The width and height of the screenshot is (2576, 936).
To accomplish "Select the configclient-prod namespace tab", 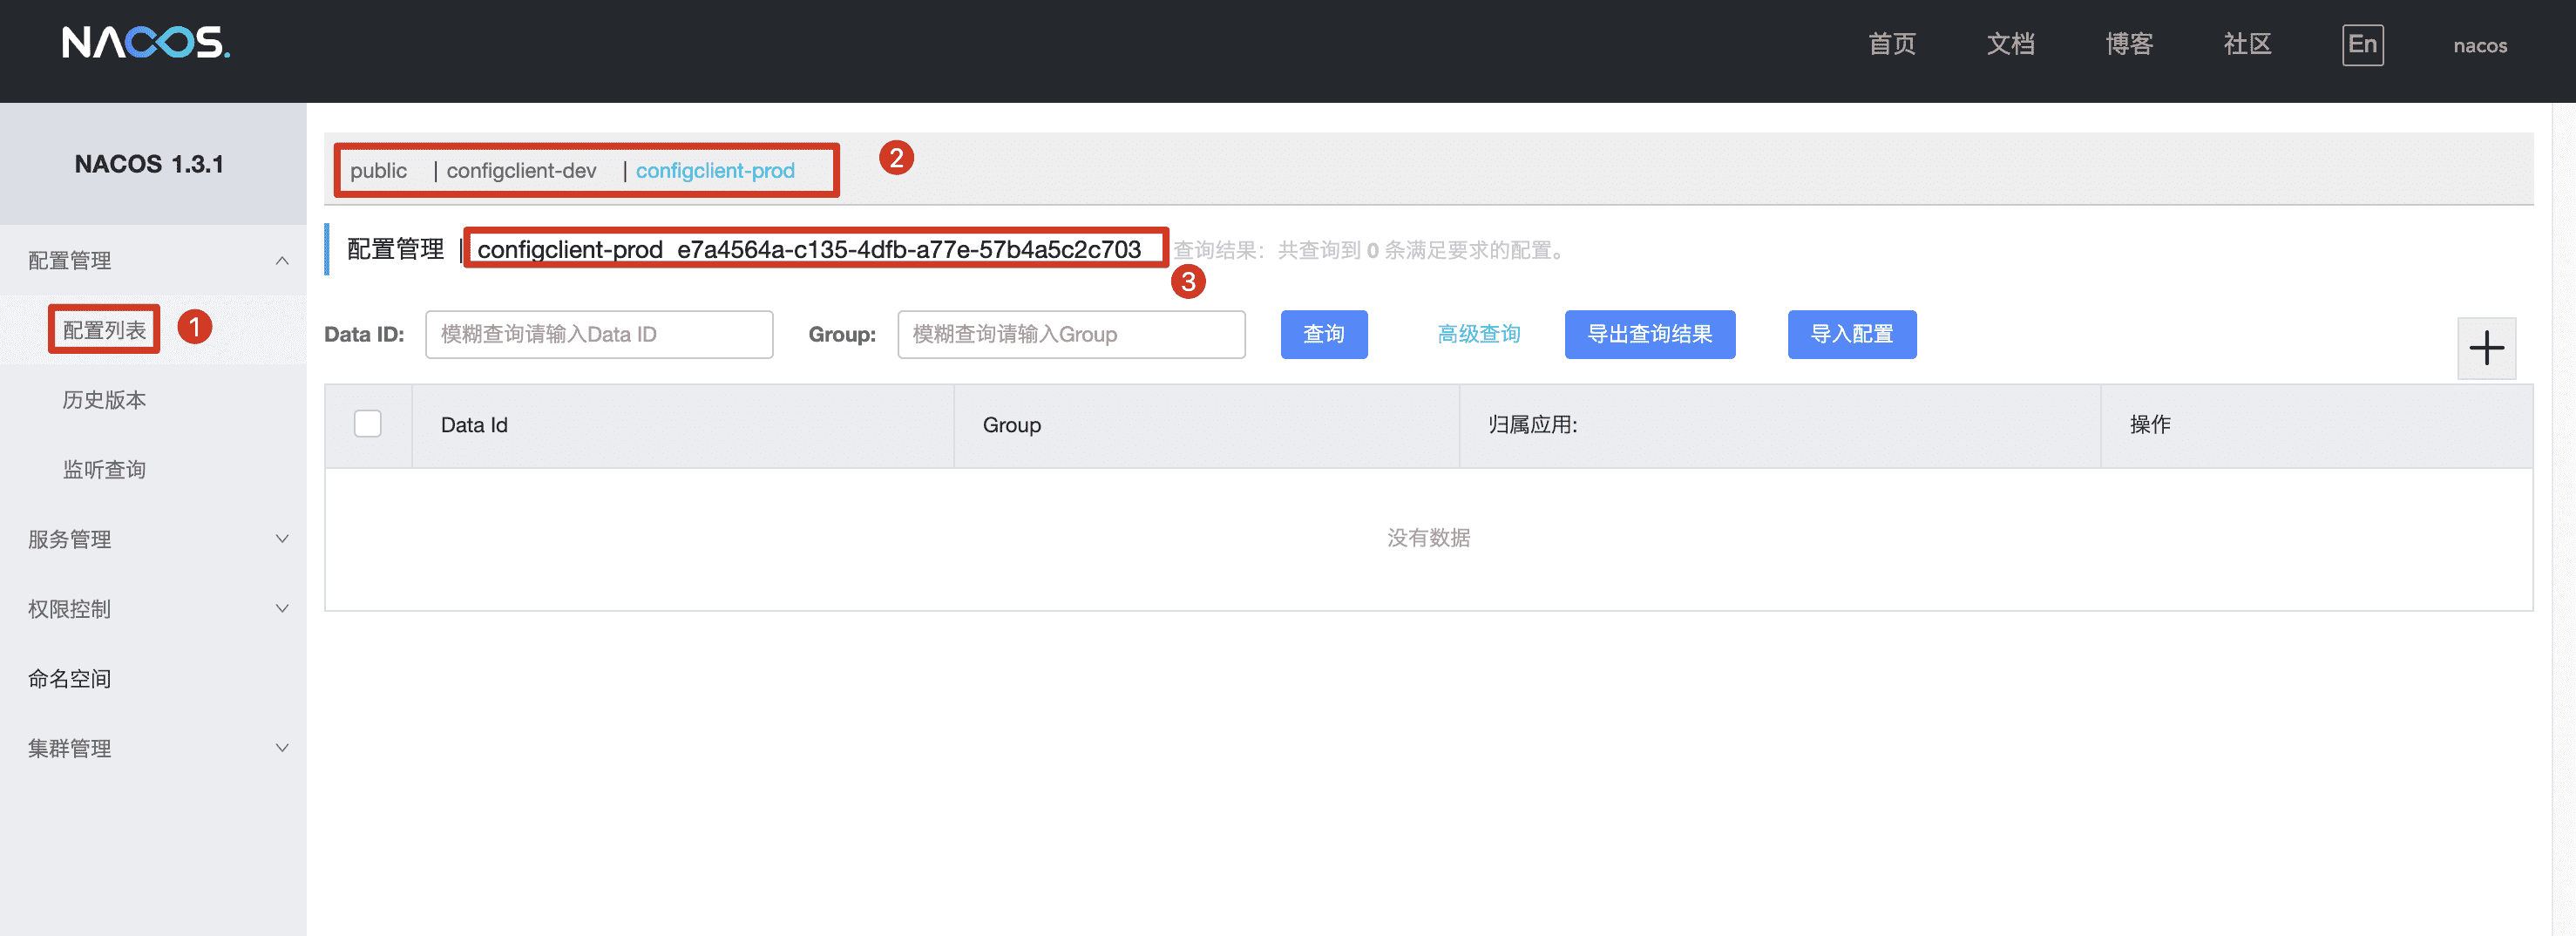I will (x=715, y=171).
